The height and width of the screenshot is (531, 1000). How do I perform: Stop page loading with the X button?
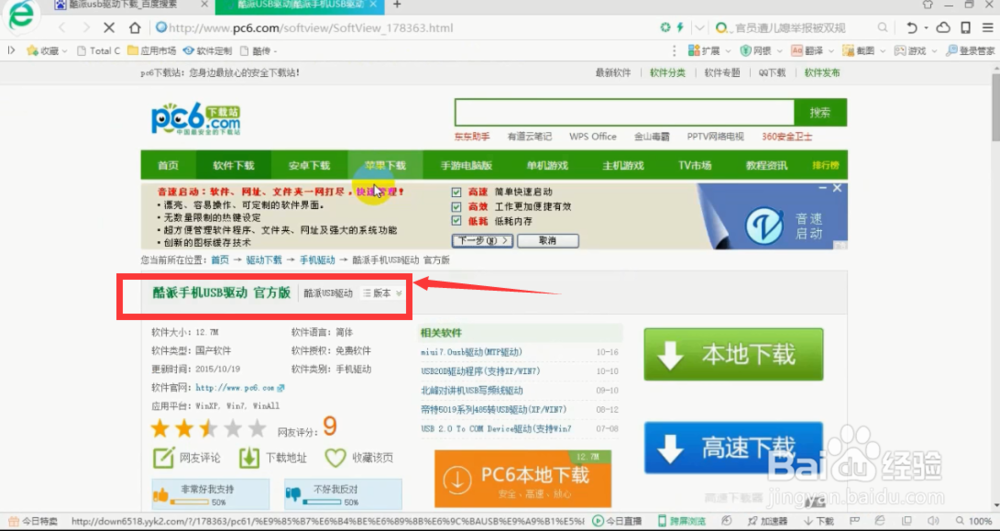[109, 28]
